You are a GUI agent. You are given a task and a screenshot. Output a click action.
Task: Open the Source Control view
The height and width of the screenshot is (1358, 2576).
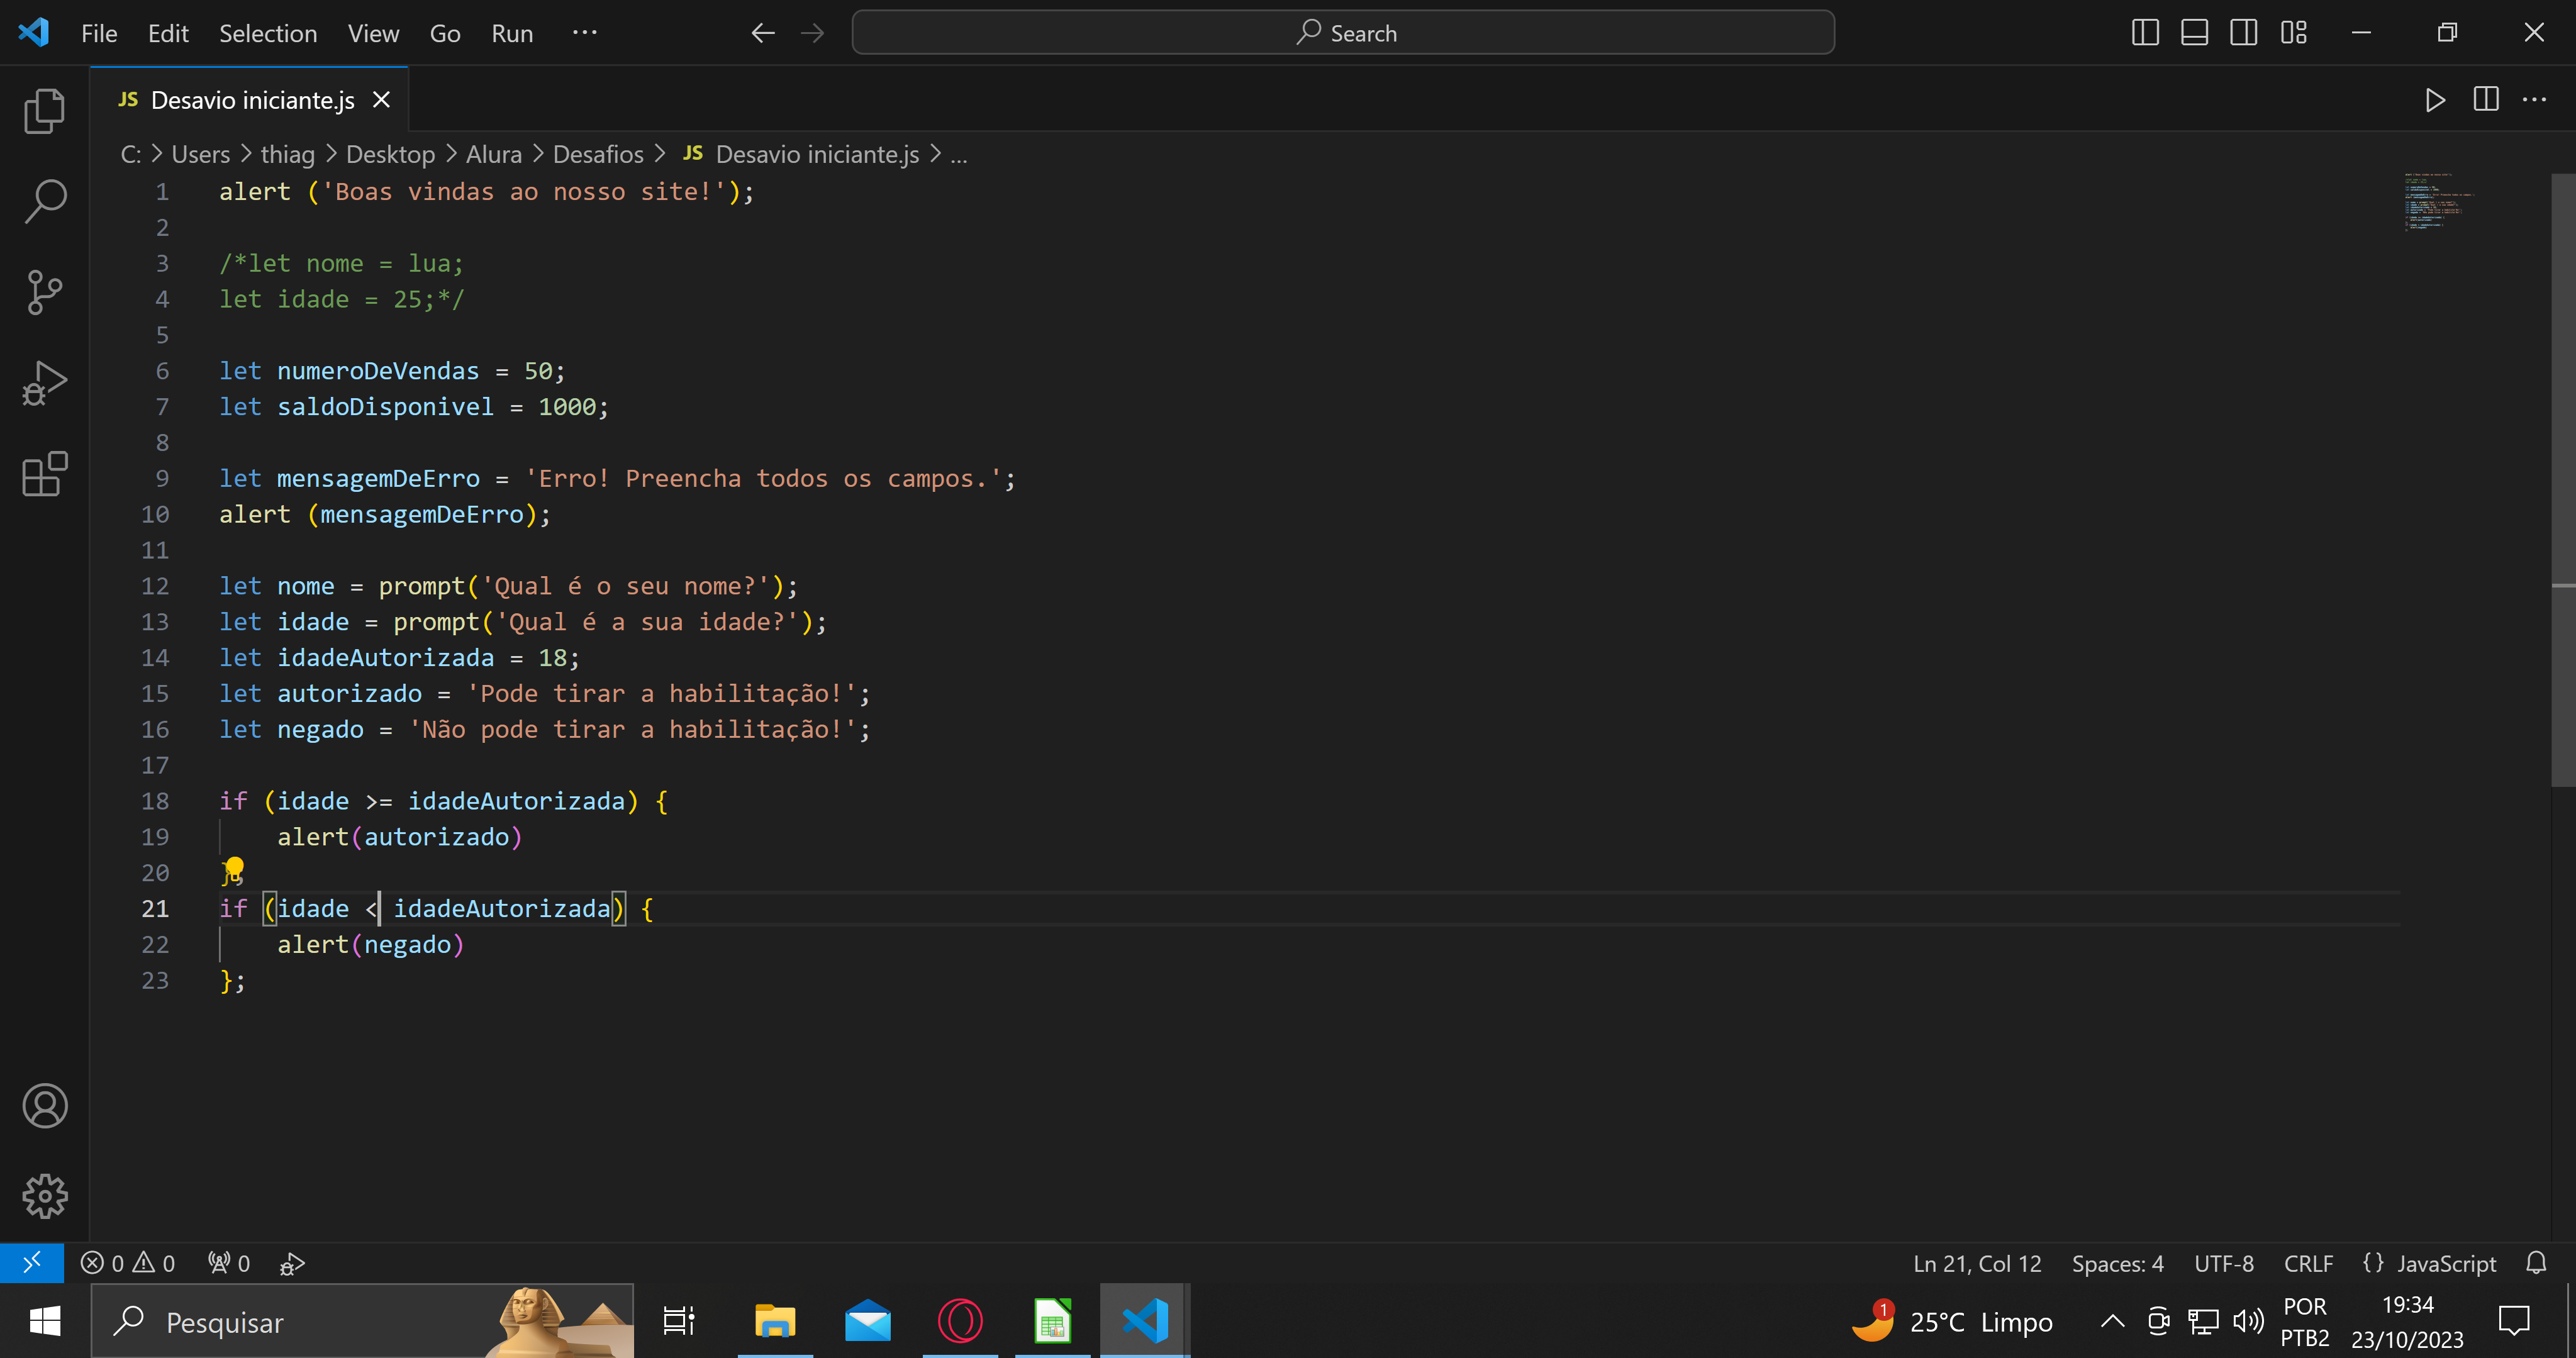coord(44,292)
